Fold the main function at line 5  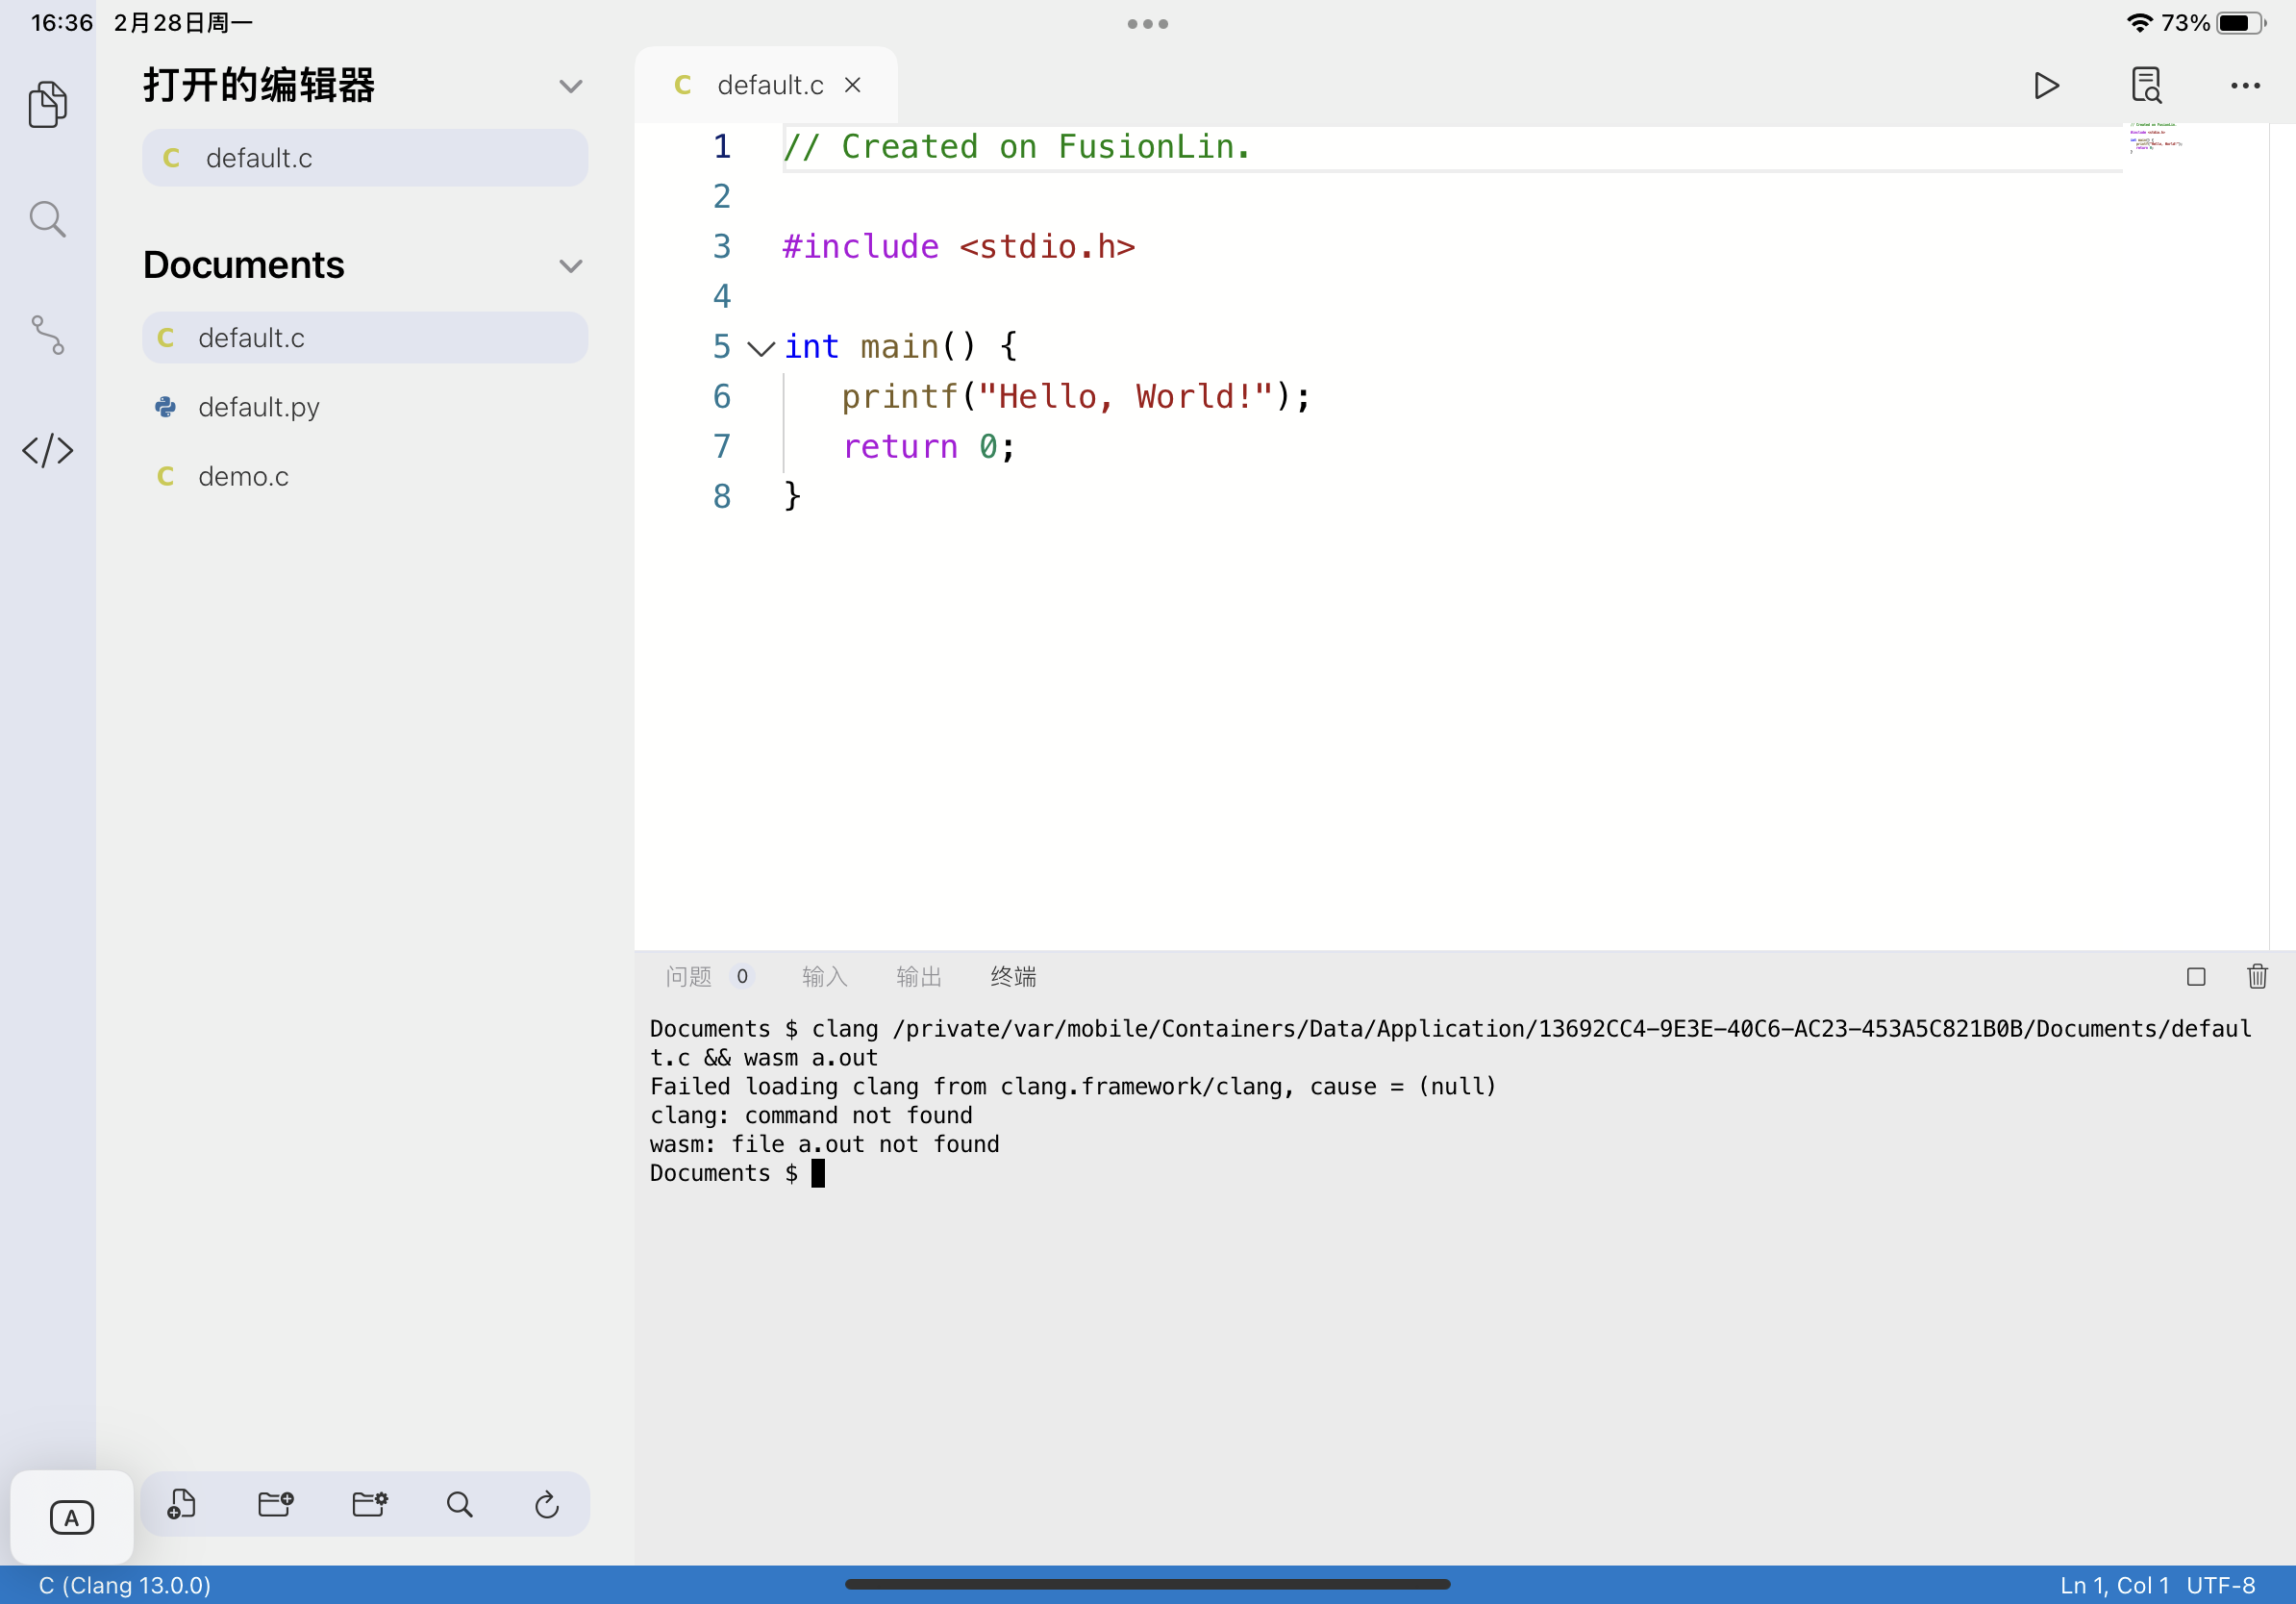pos(759,349)
